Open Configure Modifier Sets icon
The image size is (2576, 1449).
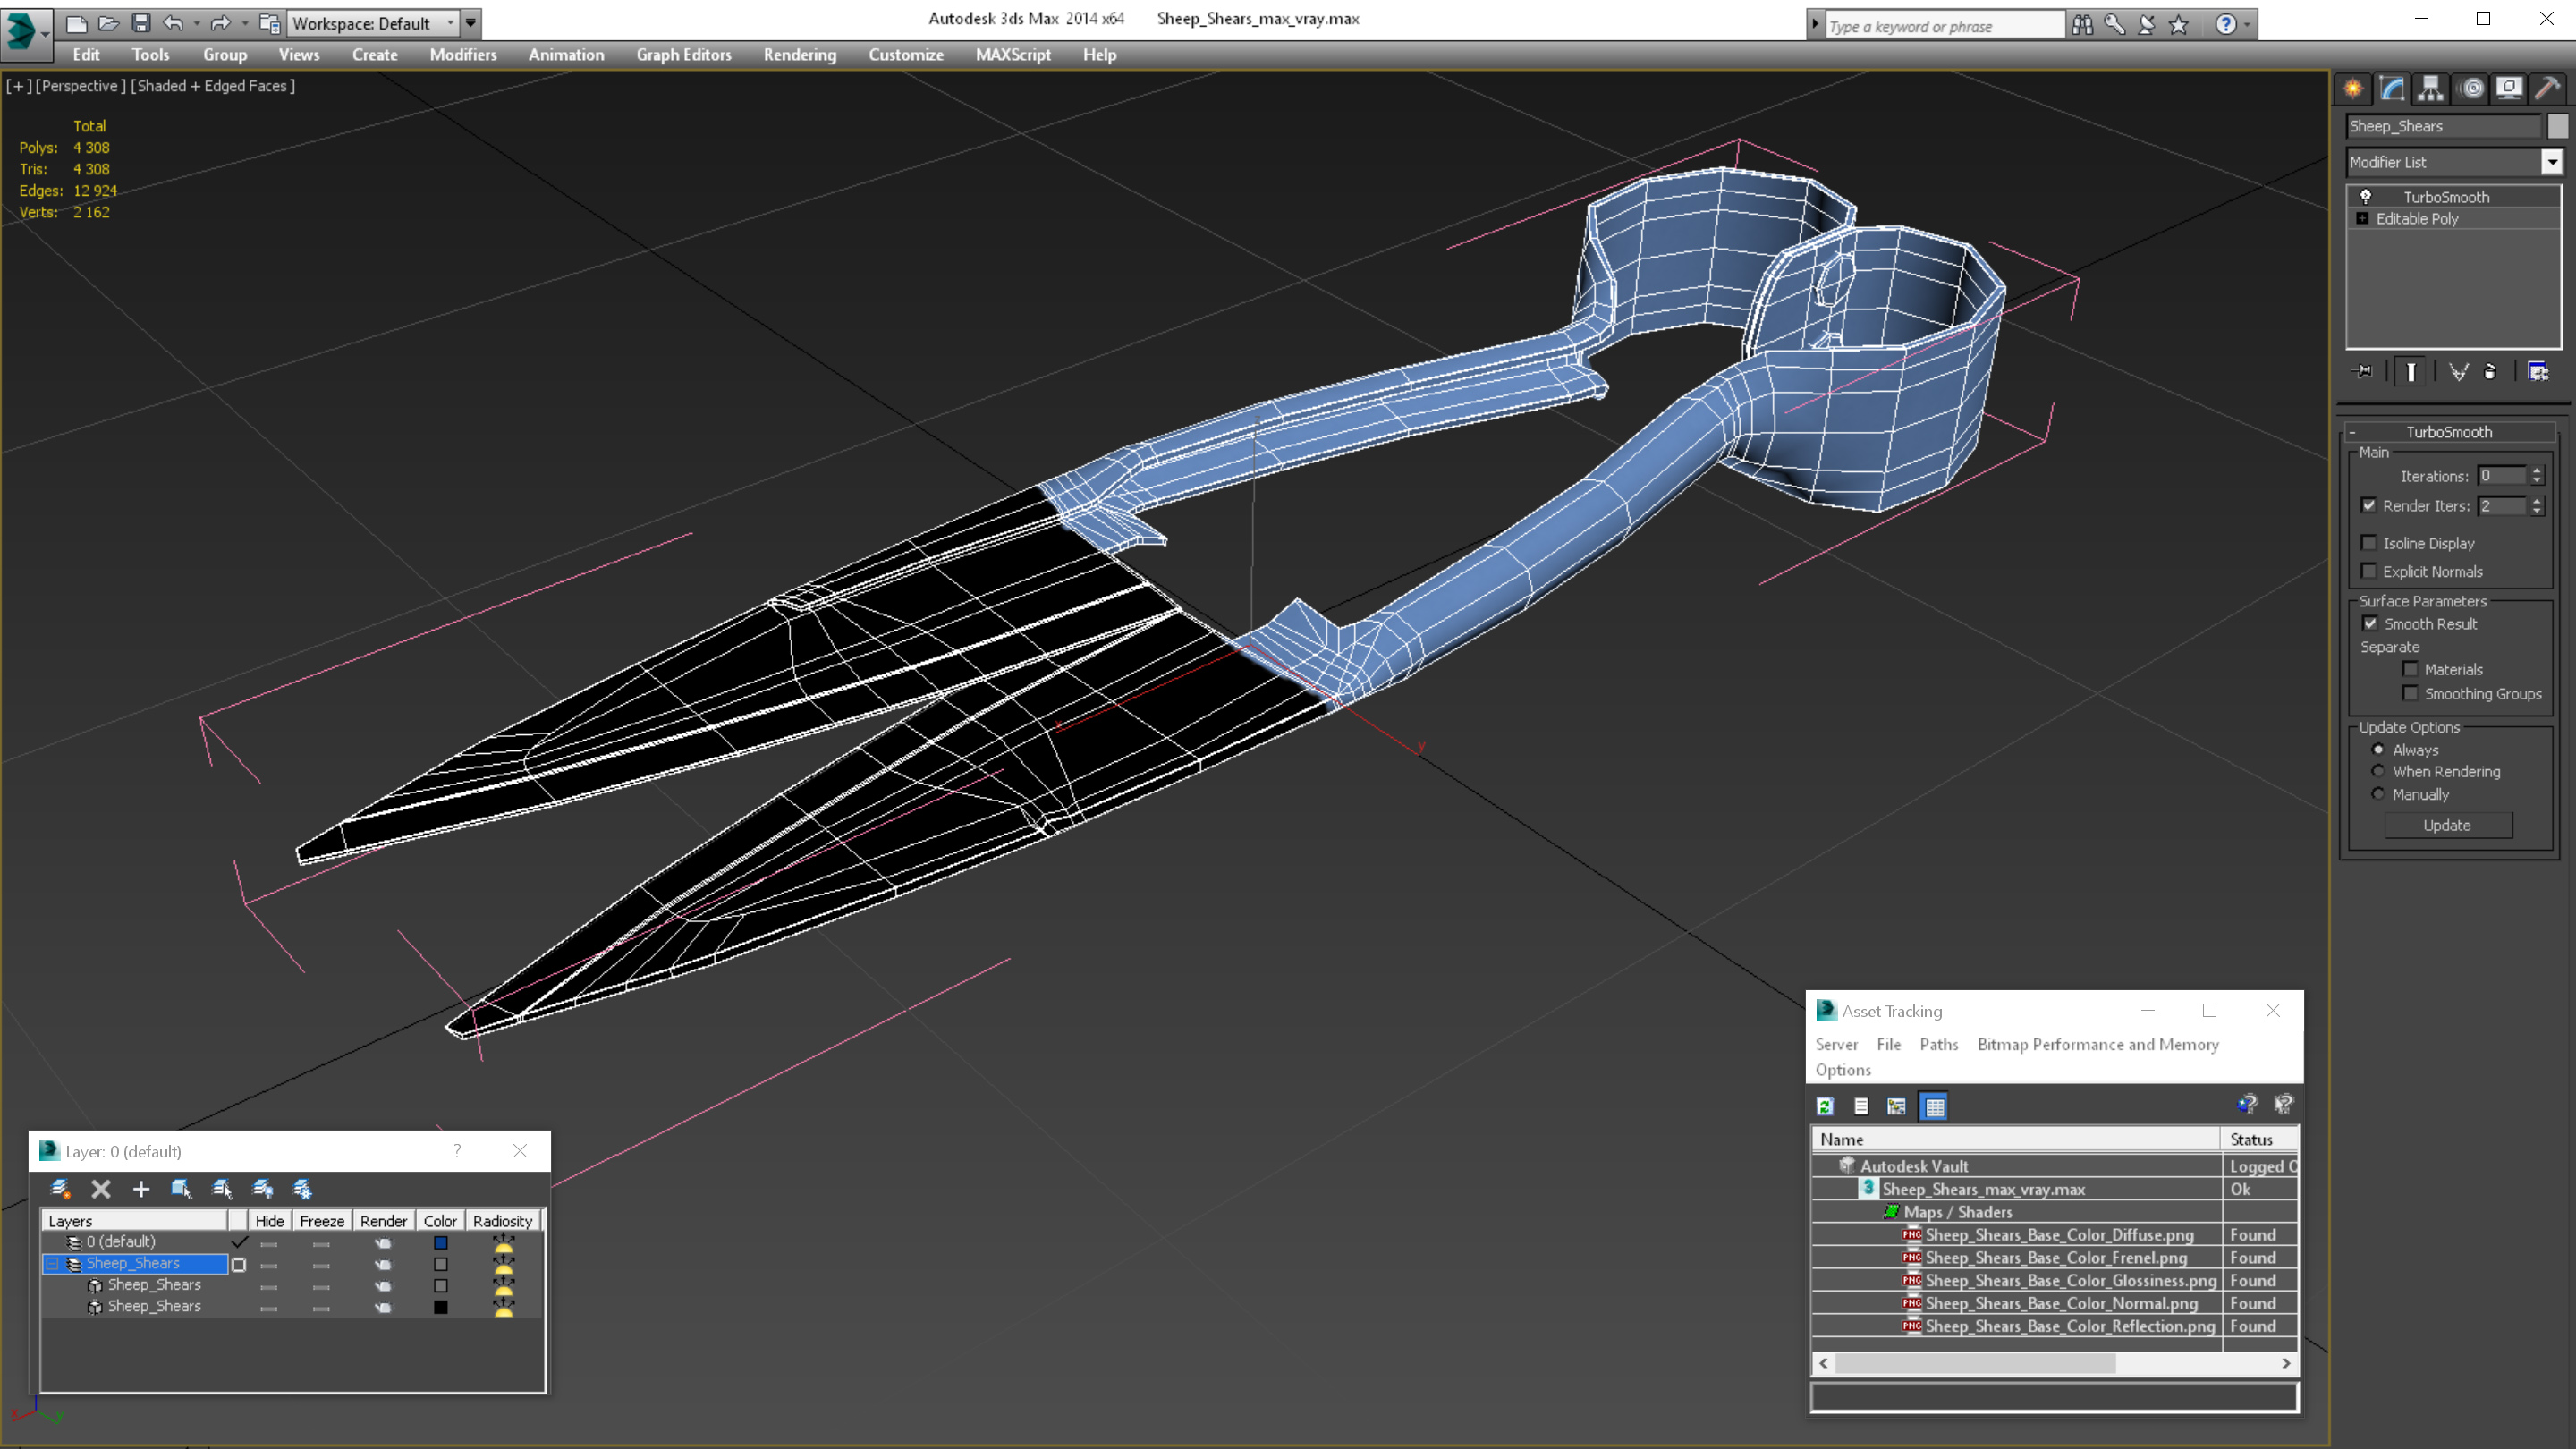[2538, 371]
